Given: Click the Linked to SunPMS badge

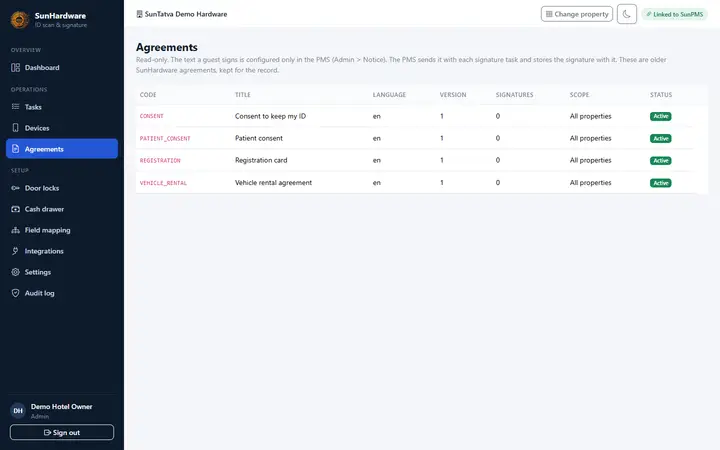Looking at the screenshot, I should (x=675, y=14).
